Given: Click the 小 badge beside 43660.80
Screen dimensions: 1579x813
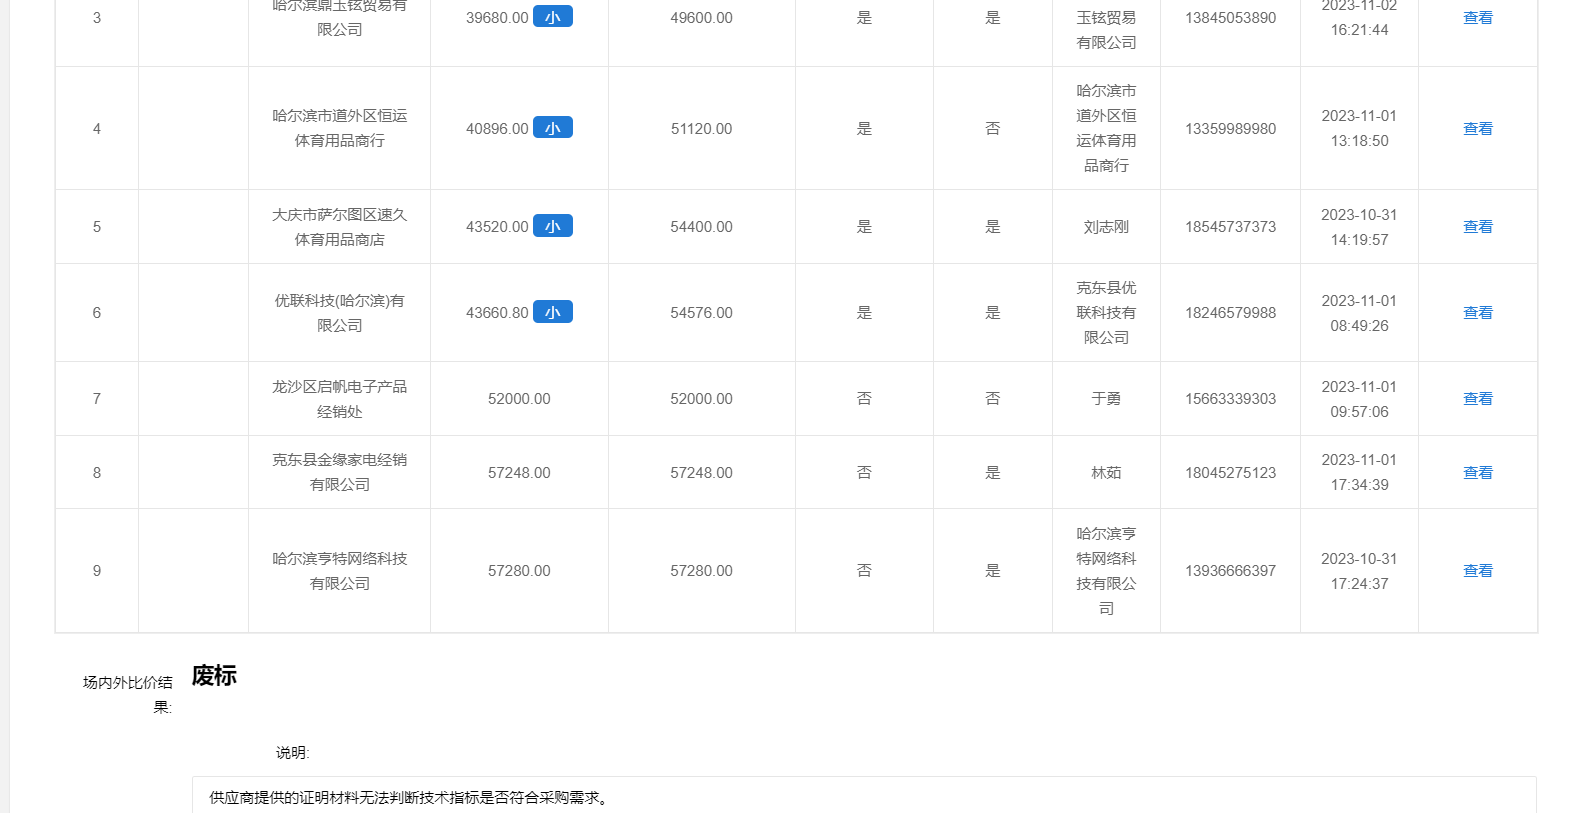Looking at the screenshot, I should [x=552, y=312].
